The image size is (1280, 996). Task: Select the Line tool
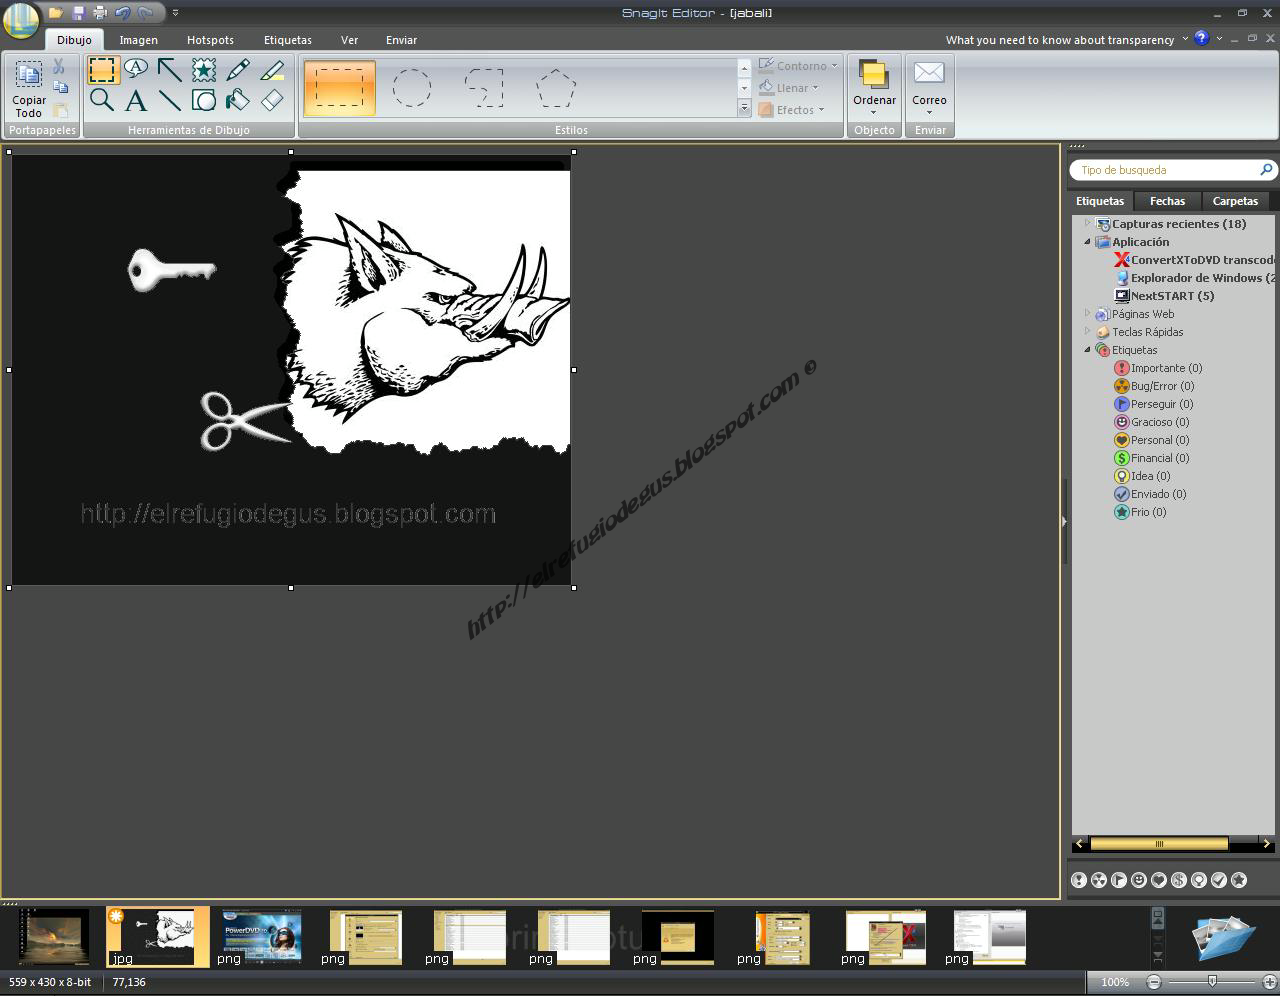point(170,99)
